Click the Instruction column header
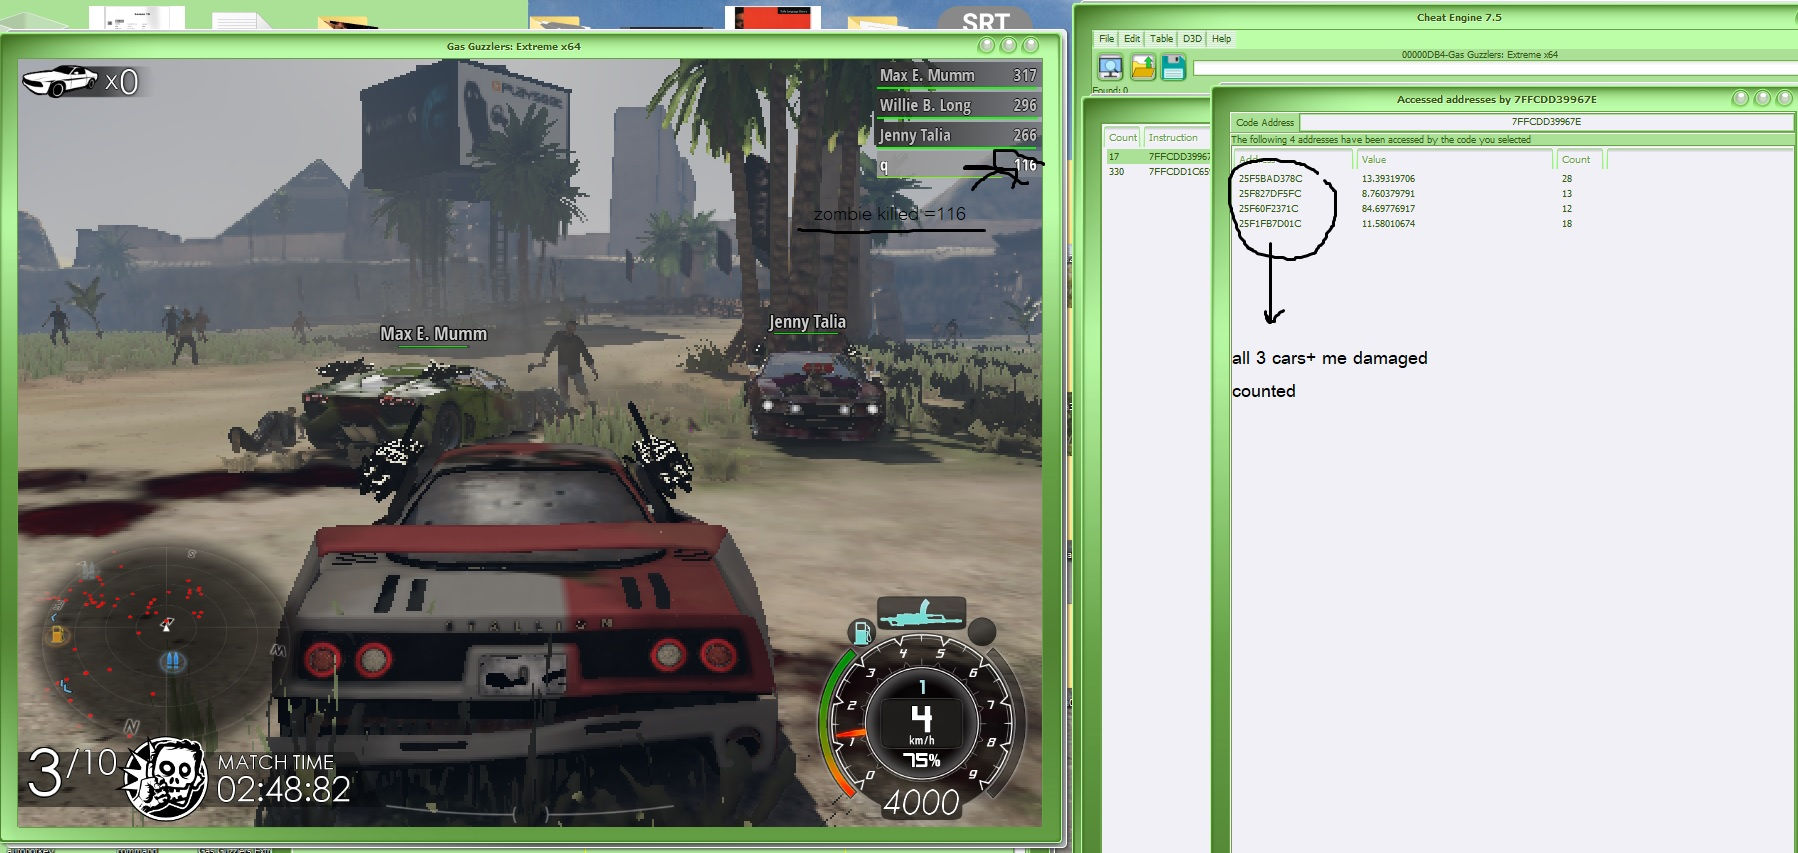The width and height of the screenshot is (1798, 853). (1174, 138)
